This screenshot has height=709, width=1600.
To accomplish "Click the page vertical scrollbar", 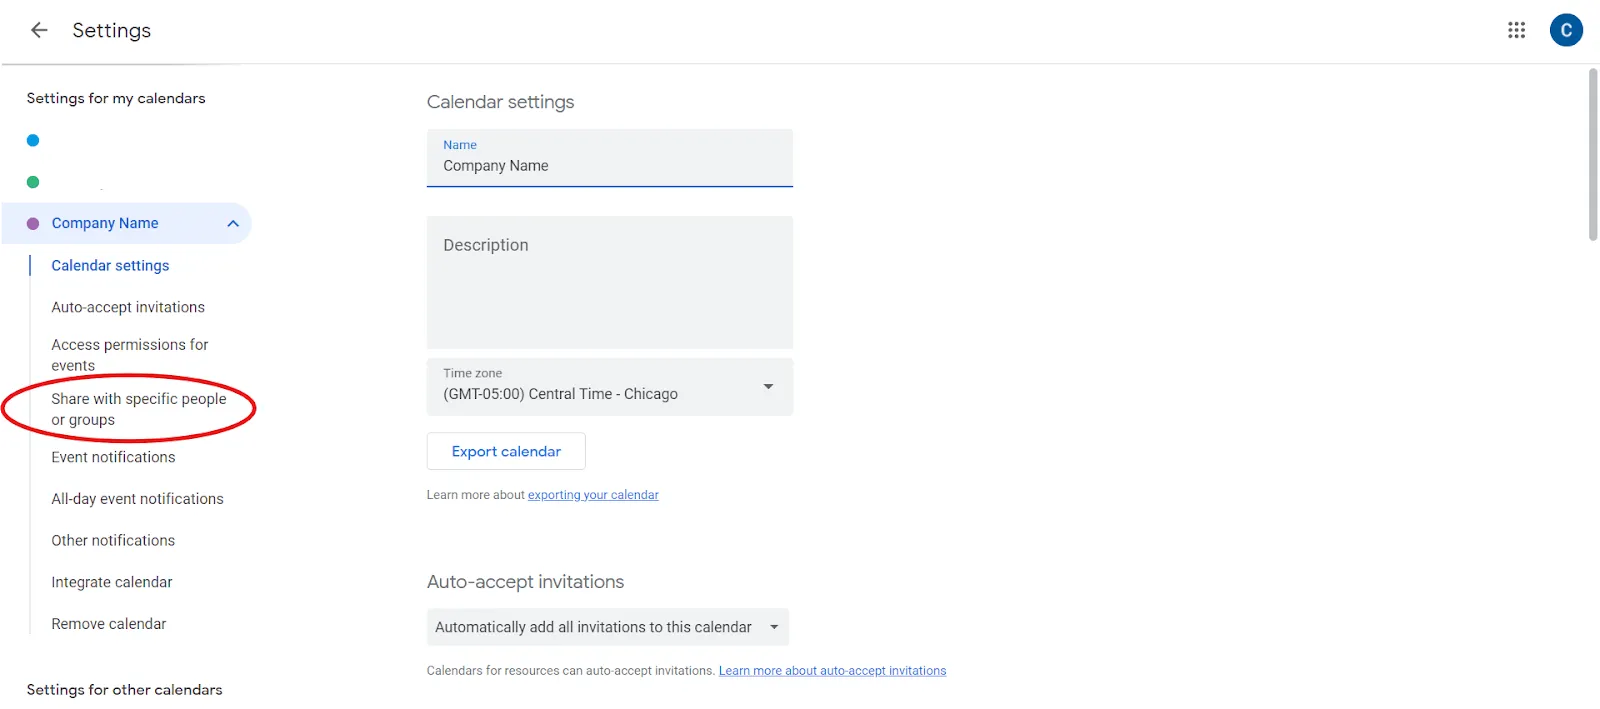I will click(1593, 155).
